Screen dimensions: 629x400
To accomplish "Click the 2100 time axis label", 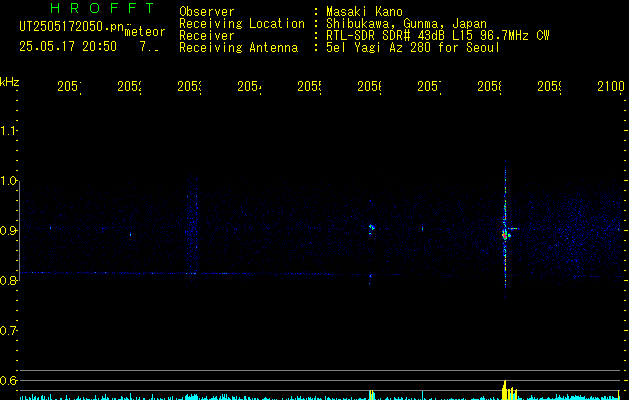I will [x=611, y=86].
